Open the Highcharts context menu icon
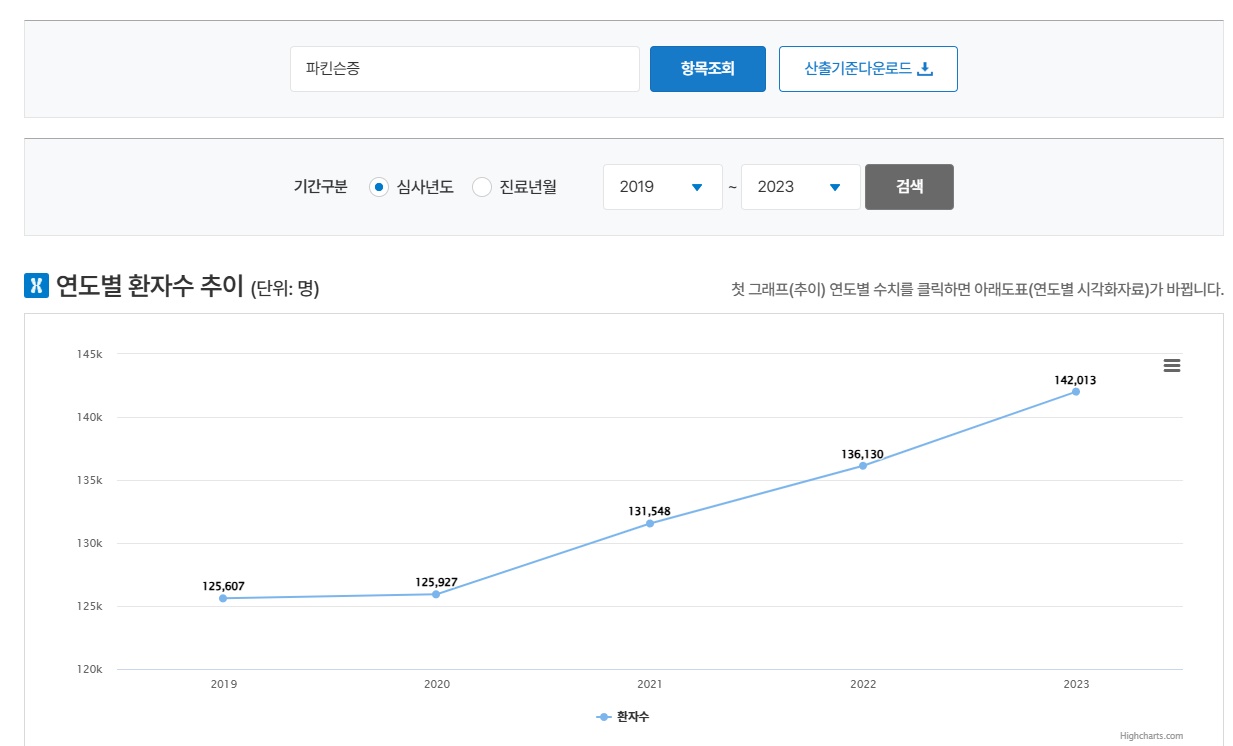Image resolution: width=1233 pixels, height=746 pixels. point(1171,365)
